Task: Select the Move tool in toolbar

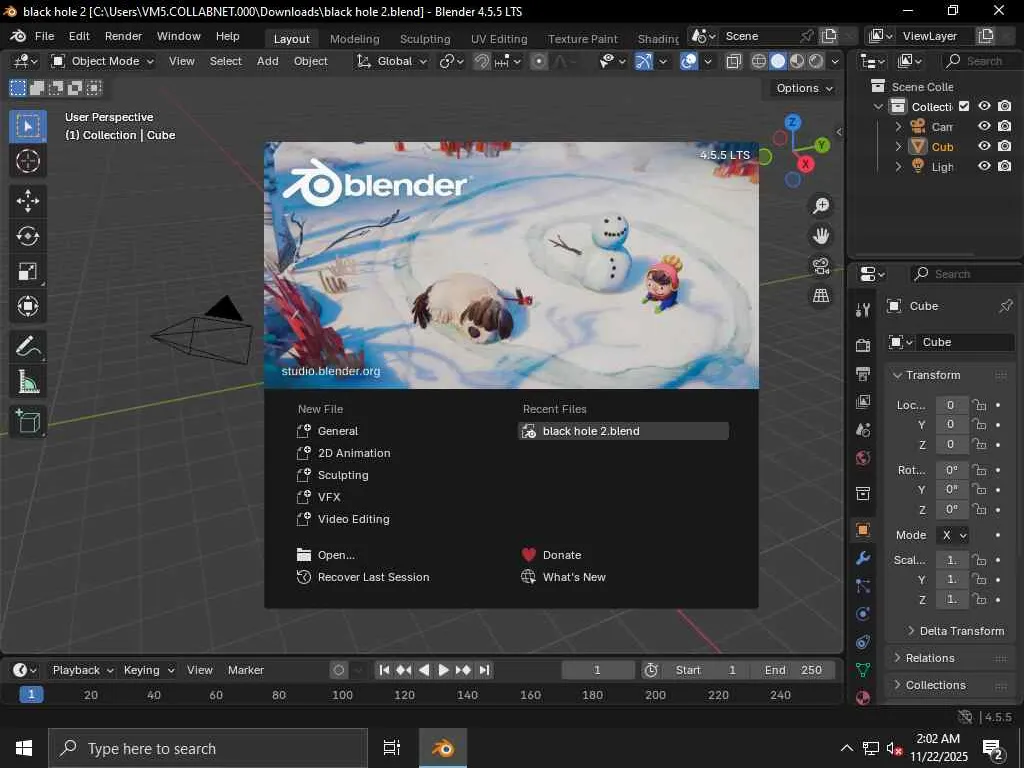Action: (28, 200)
